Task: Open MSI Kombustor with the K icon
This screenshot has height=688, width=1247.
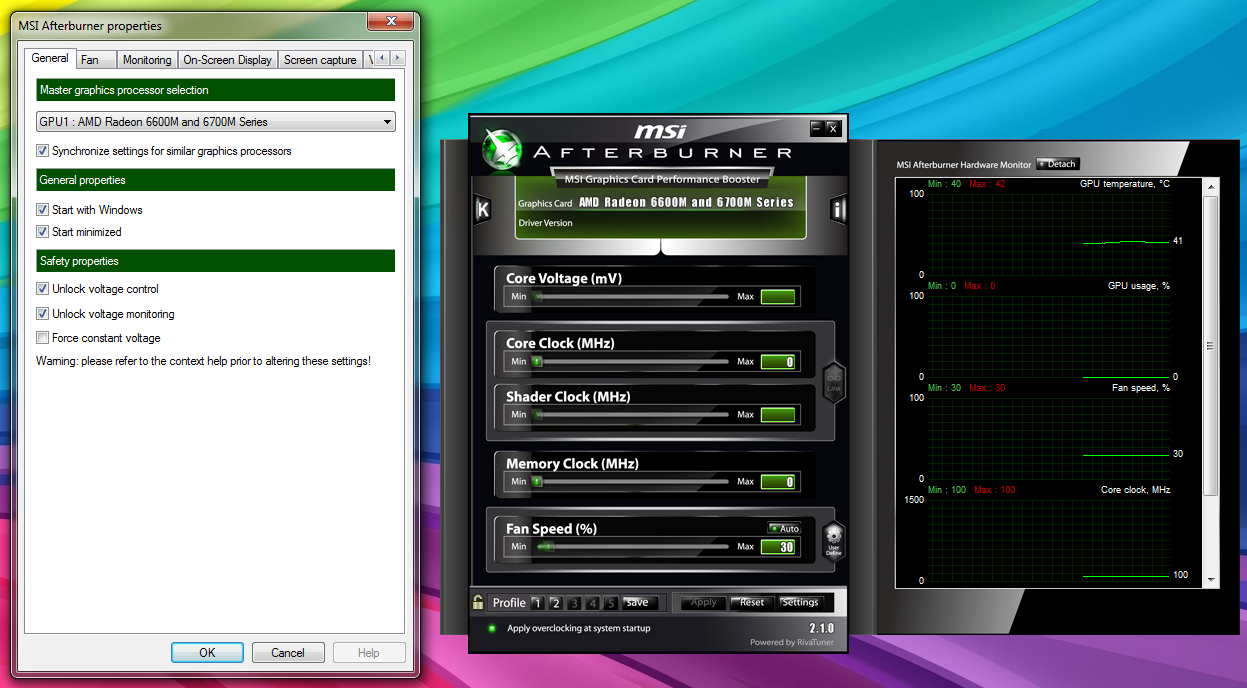Action: (483, 209)
